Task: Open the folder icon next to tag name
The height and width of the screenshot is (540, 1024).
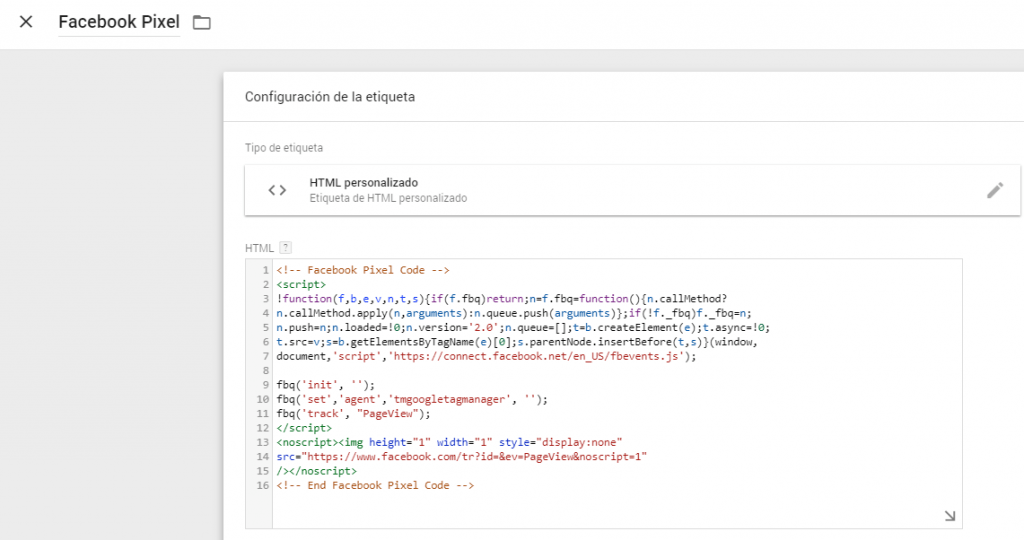Action: point(202,22)
